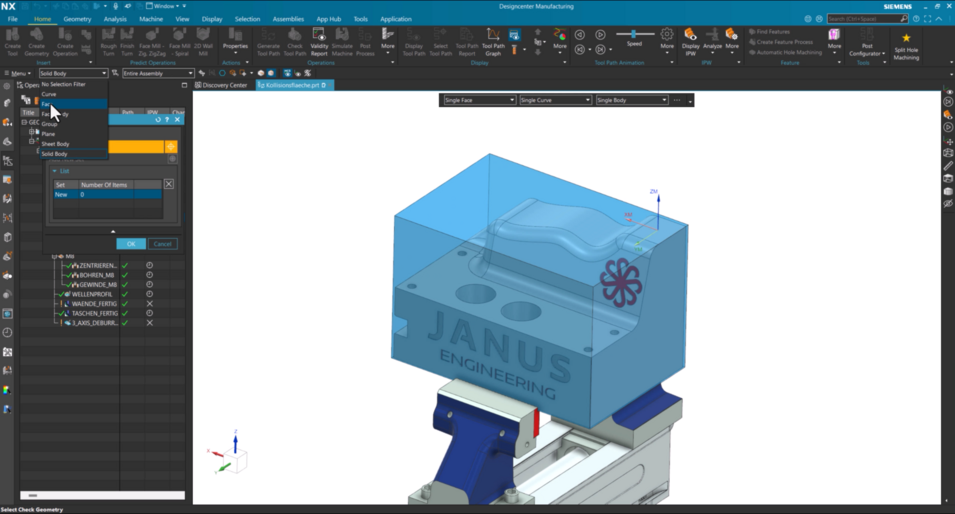
Task: Open the Solid Body selection filter dropdown
Action: 73,73
